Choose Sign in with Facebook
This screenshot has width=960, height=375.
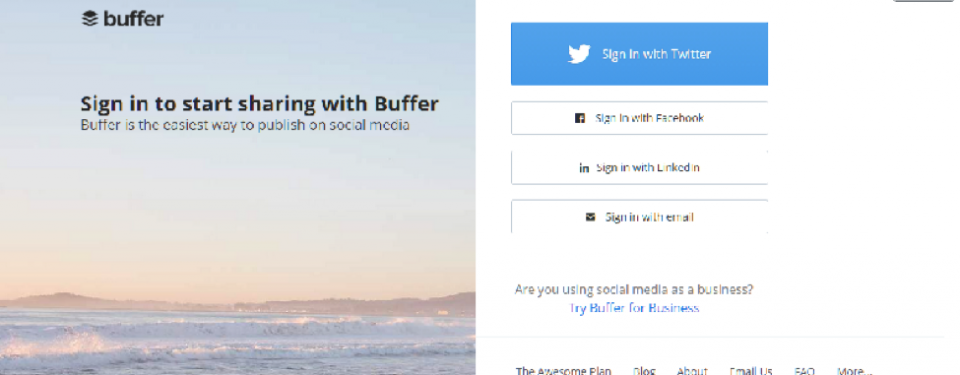pos(639,118)
